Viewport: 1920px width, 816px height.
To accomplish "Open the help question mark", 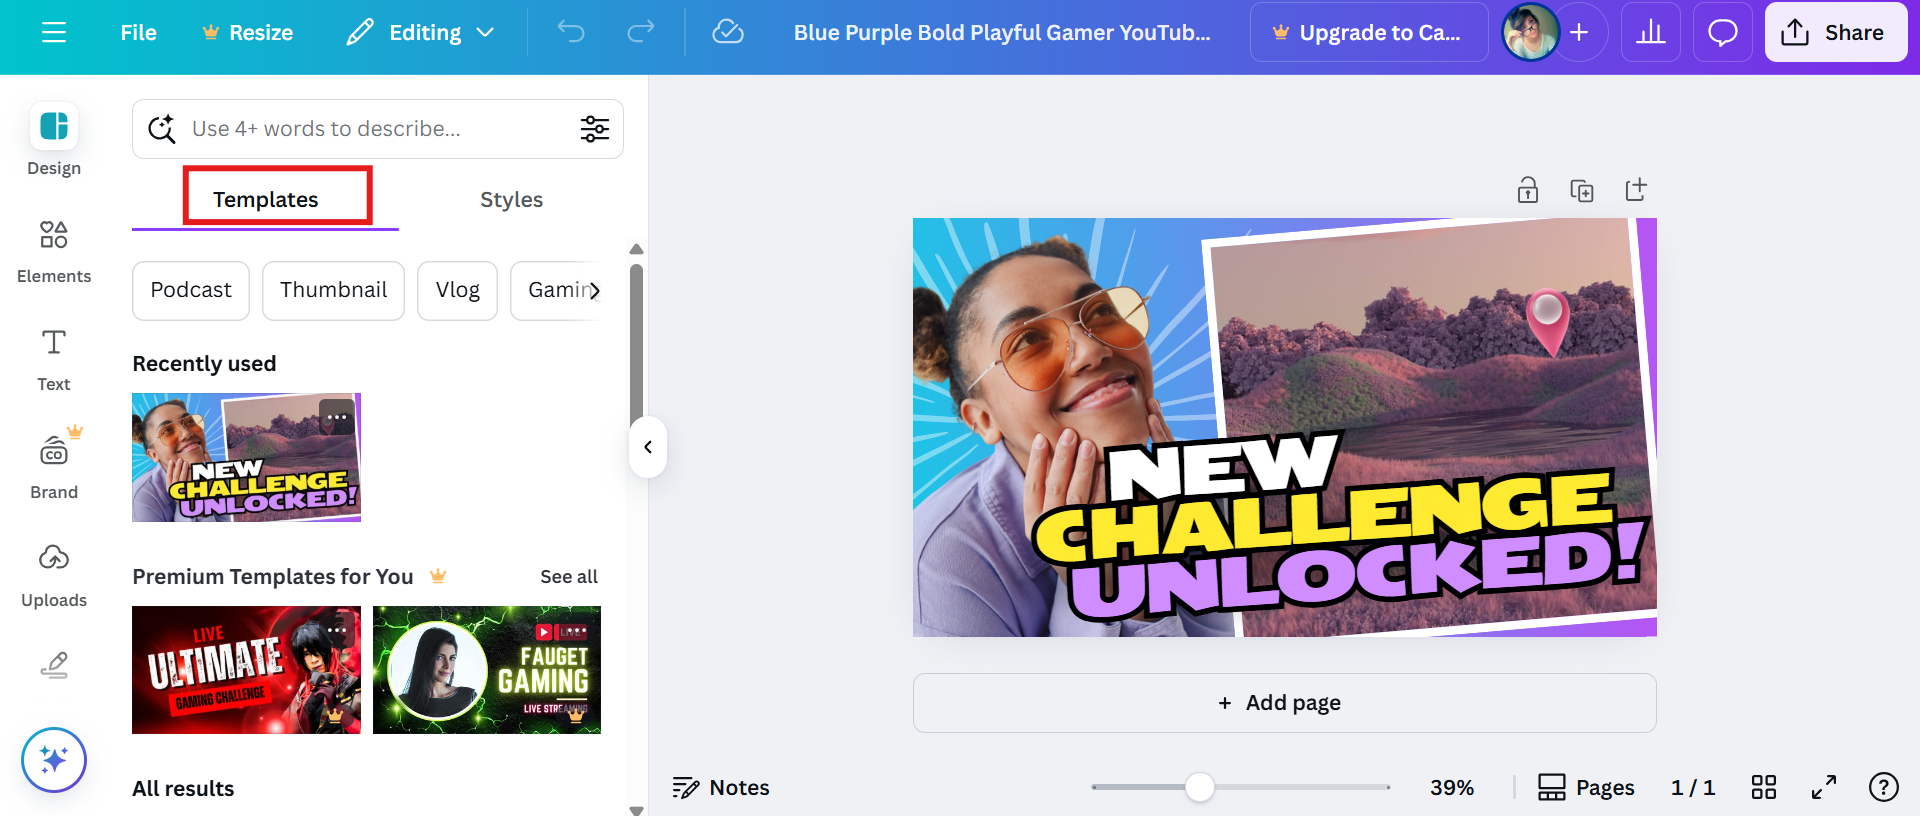I will pyautogui.click(x=1884, y=788).
